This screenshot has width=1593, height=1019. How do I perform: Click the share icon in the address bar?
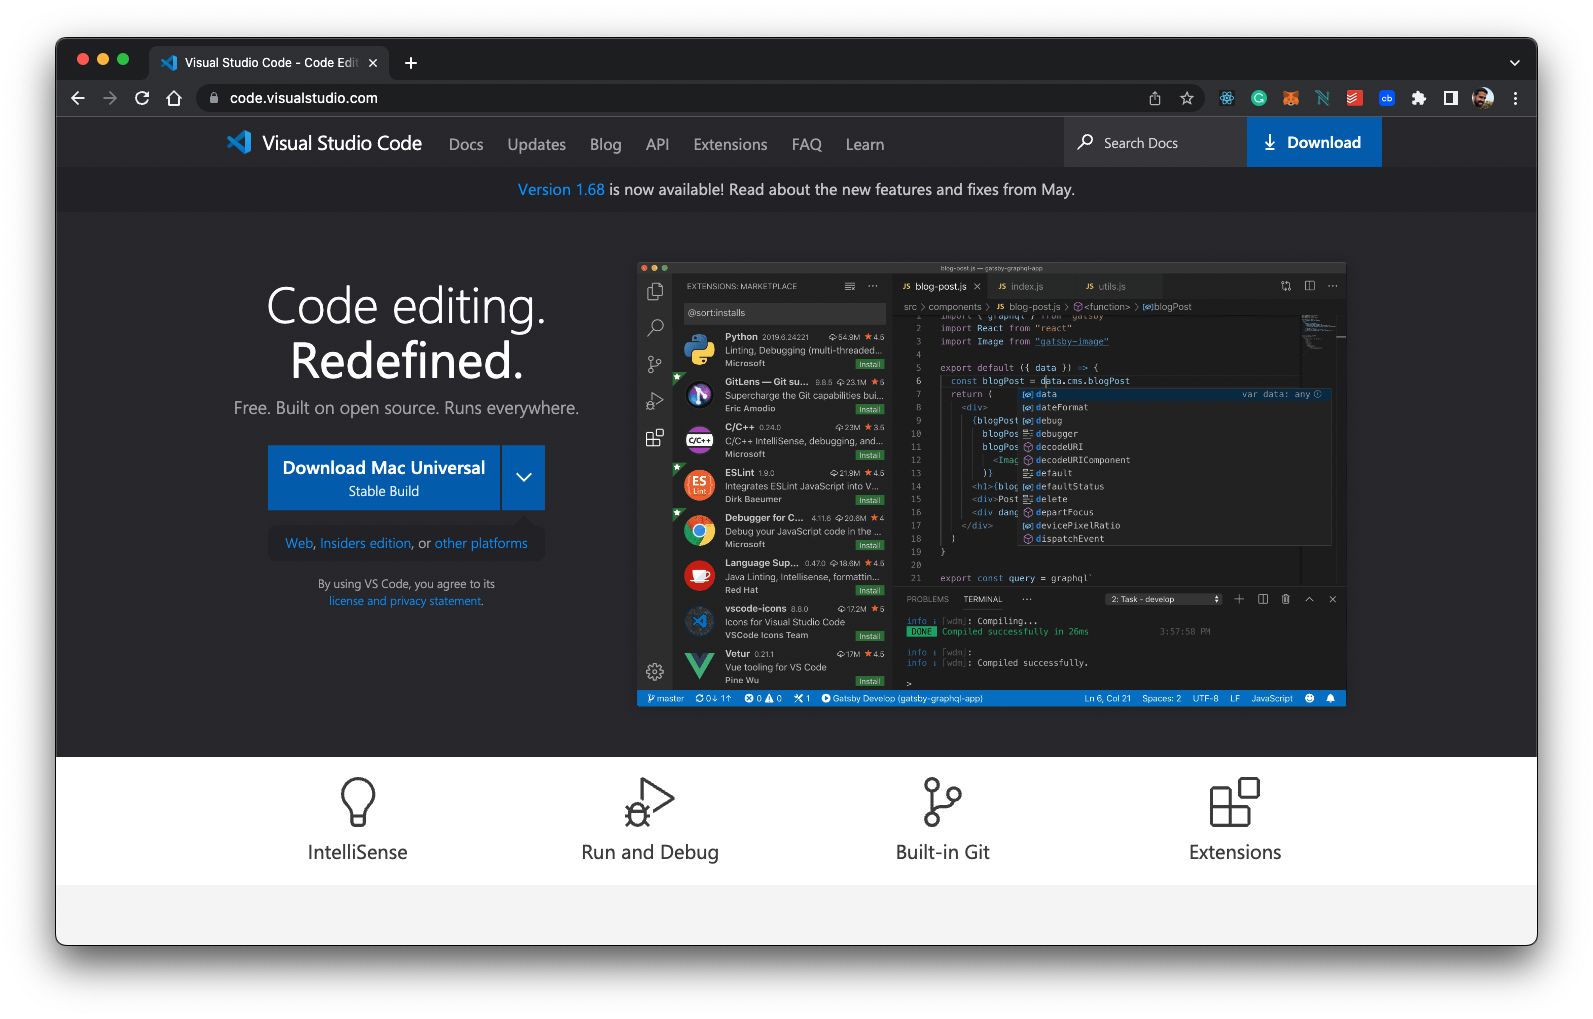coord(1155,98)
